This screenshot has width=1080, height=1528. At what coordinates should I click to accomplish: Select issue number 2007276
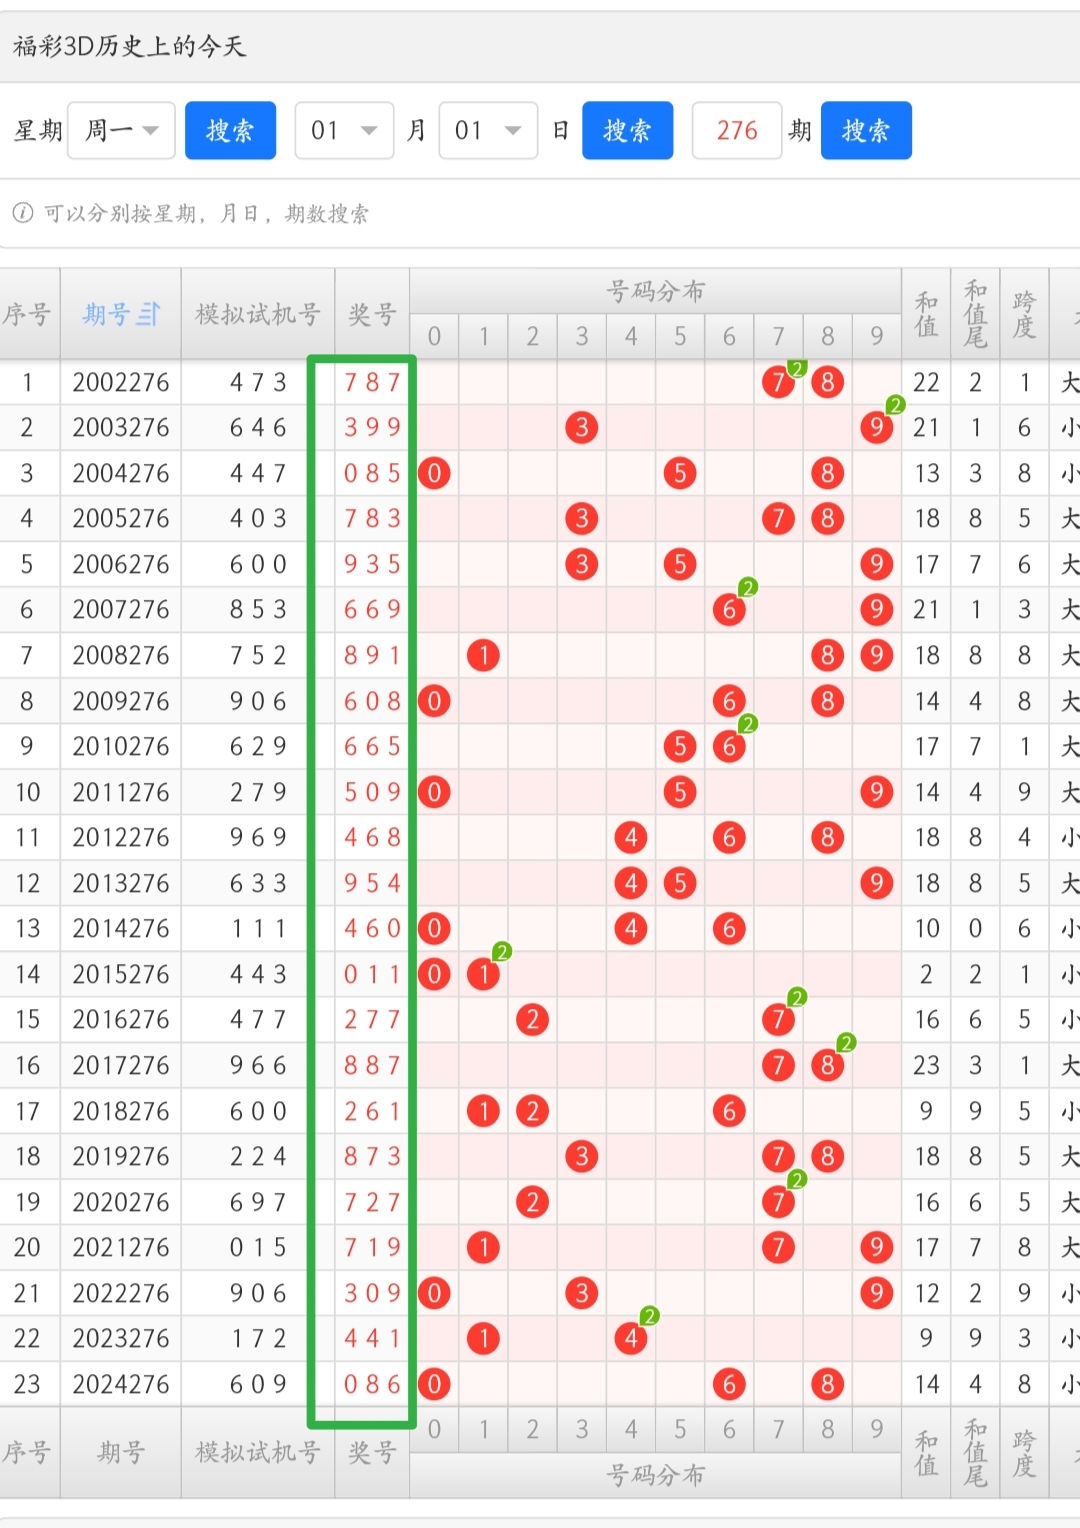click(121, 609)
